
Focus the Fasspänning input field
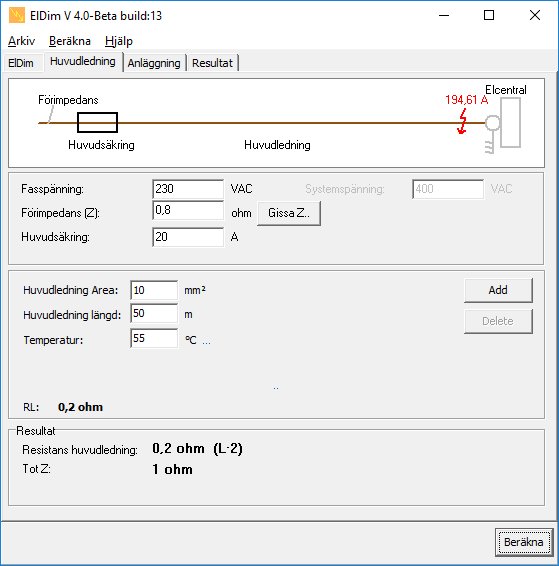pyautogui.click(x=188, y=189)
